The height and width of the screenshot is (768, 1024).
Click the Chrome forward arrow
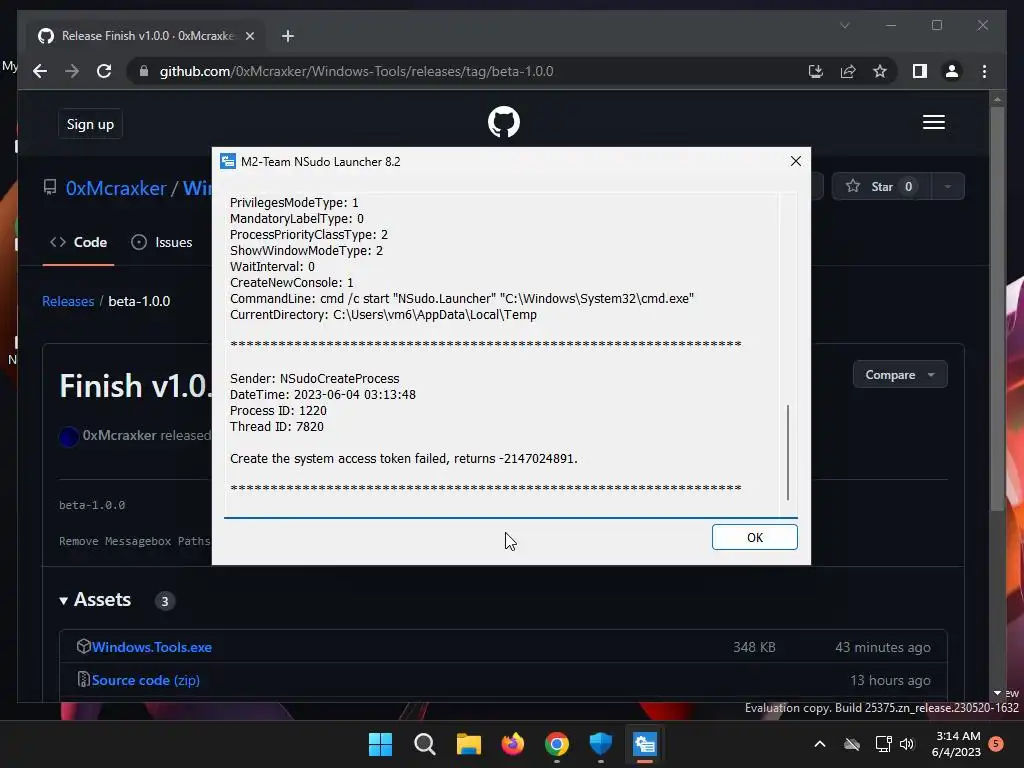pyautogui.click(x=72, y=71)
